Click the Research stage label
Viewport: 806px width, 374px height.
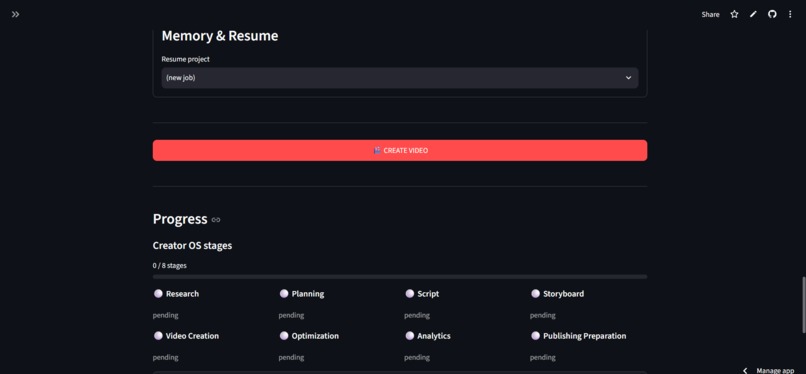[x=182, y=294]
